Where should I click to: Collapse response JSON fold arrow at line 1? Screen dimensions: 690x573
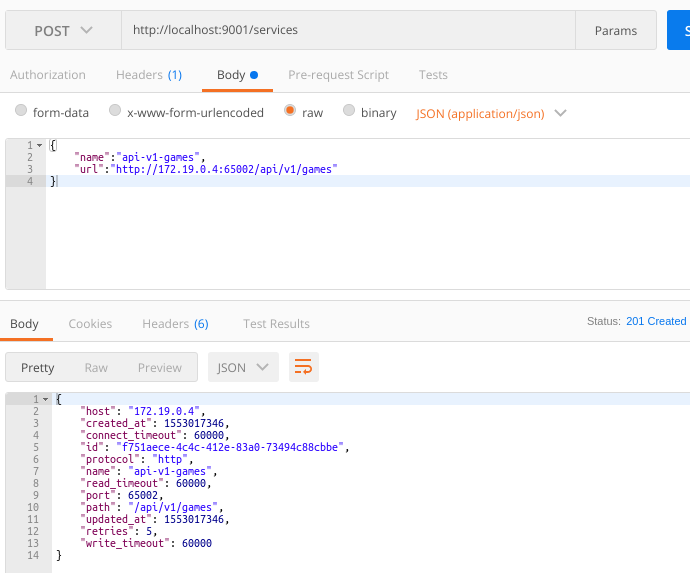[45, 399]
